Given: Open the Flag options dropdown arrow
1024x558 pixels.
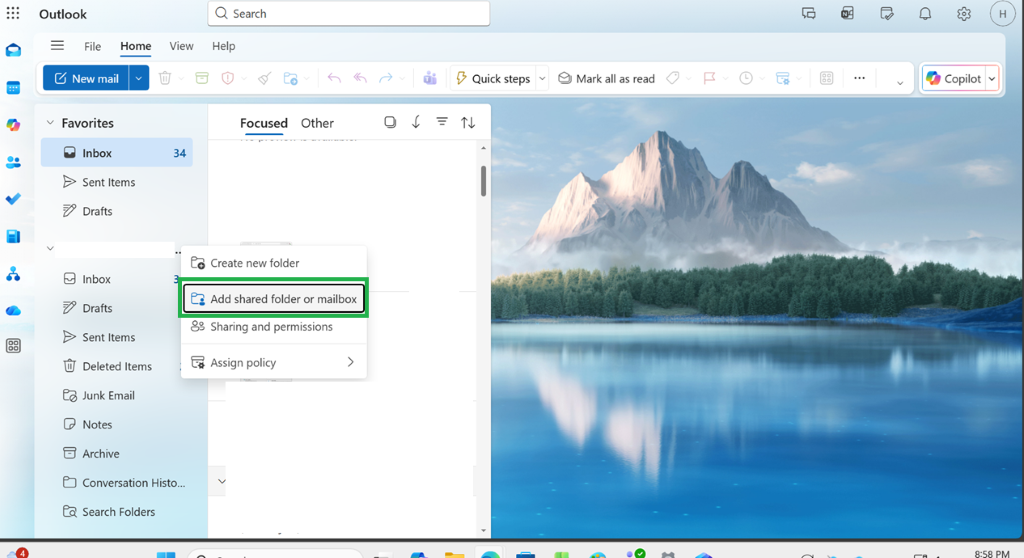Looking at the screenshot, I should pos(726,79).
